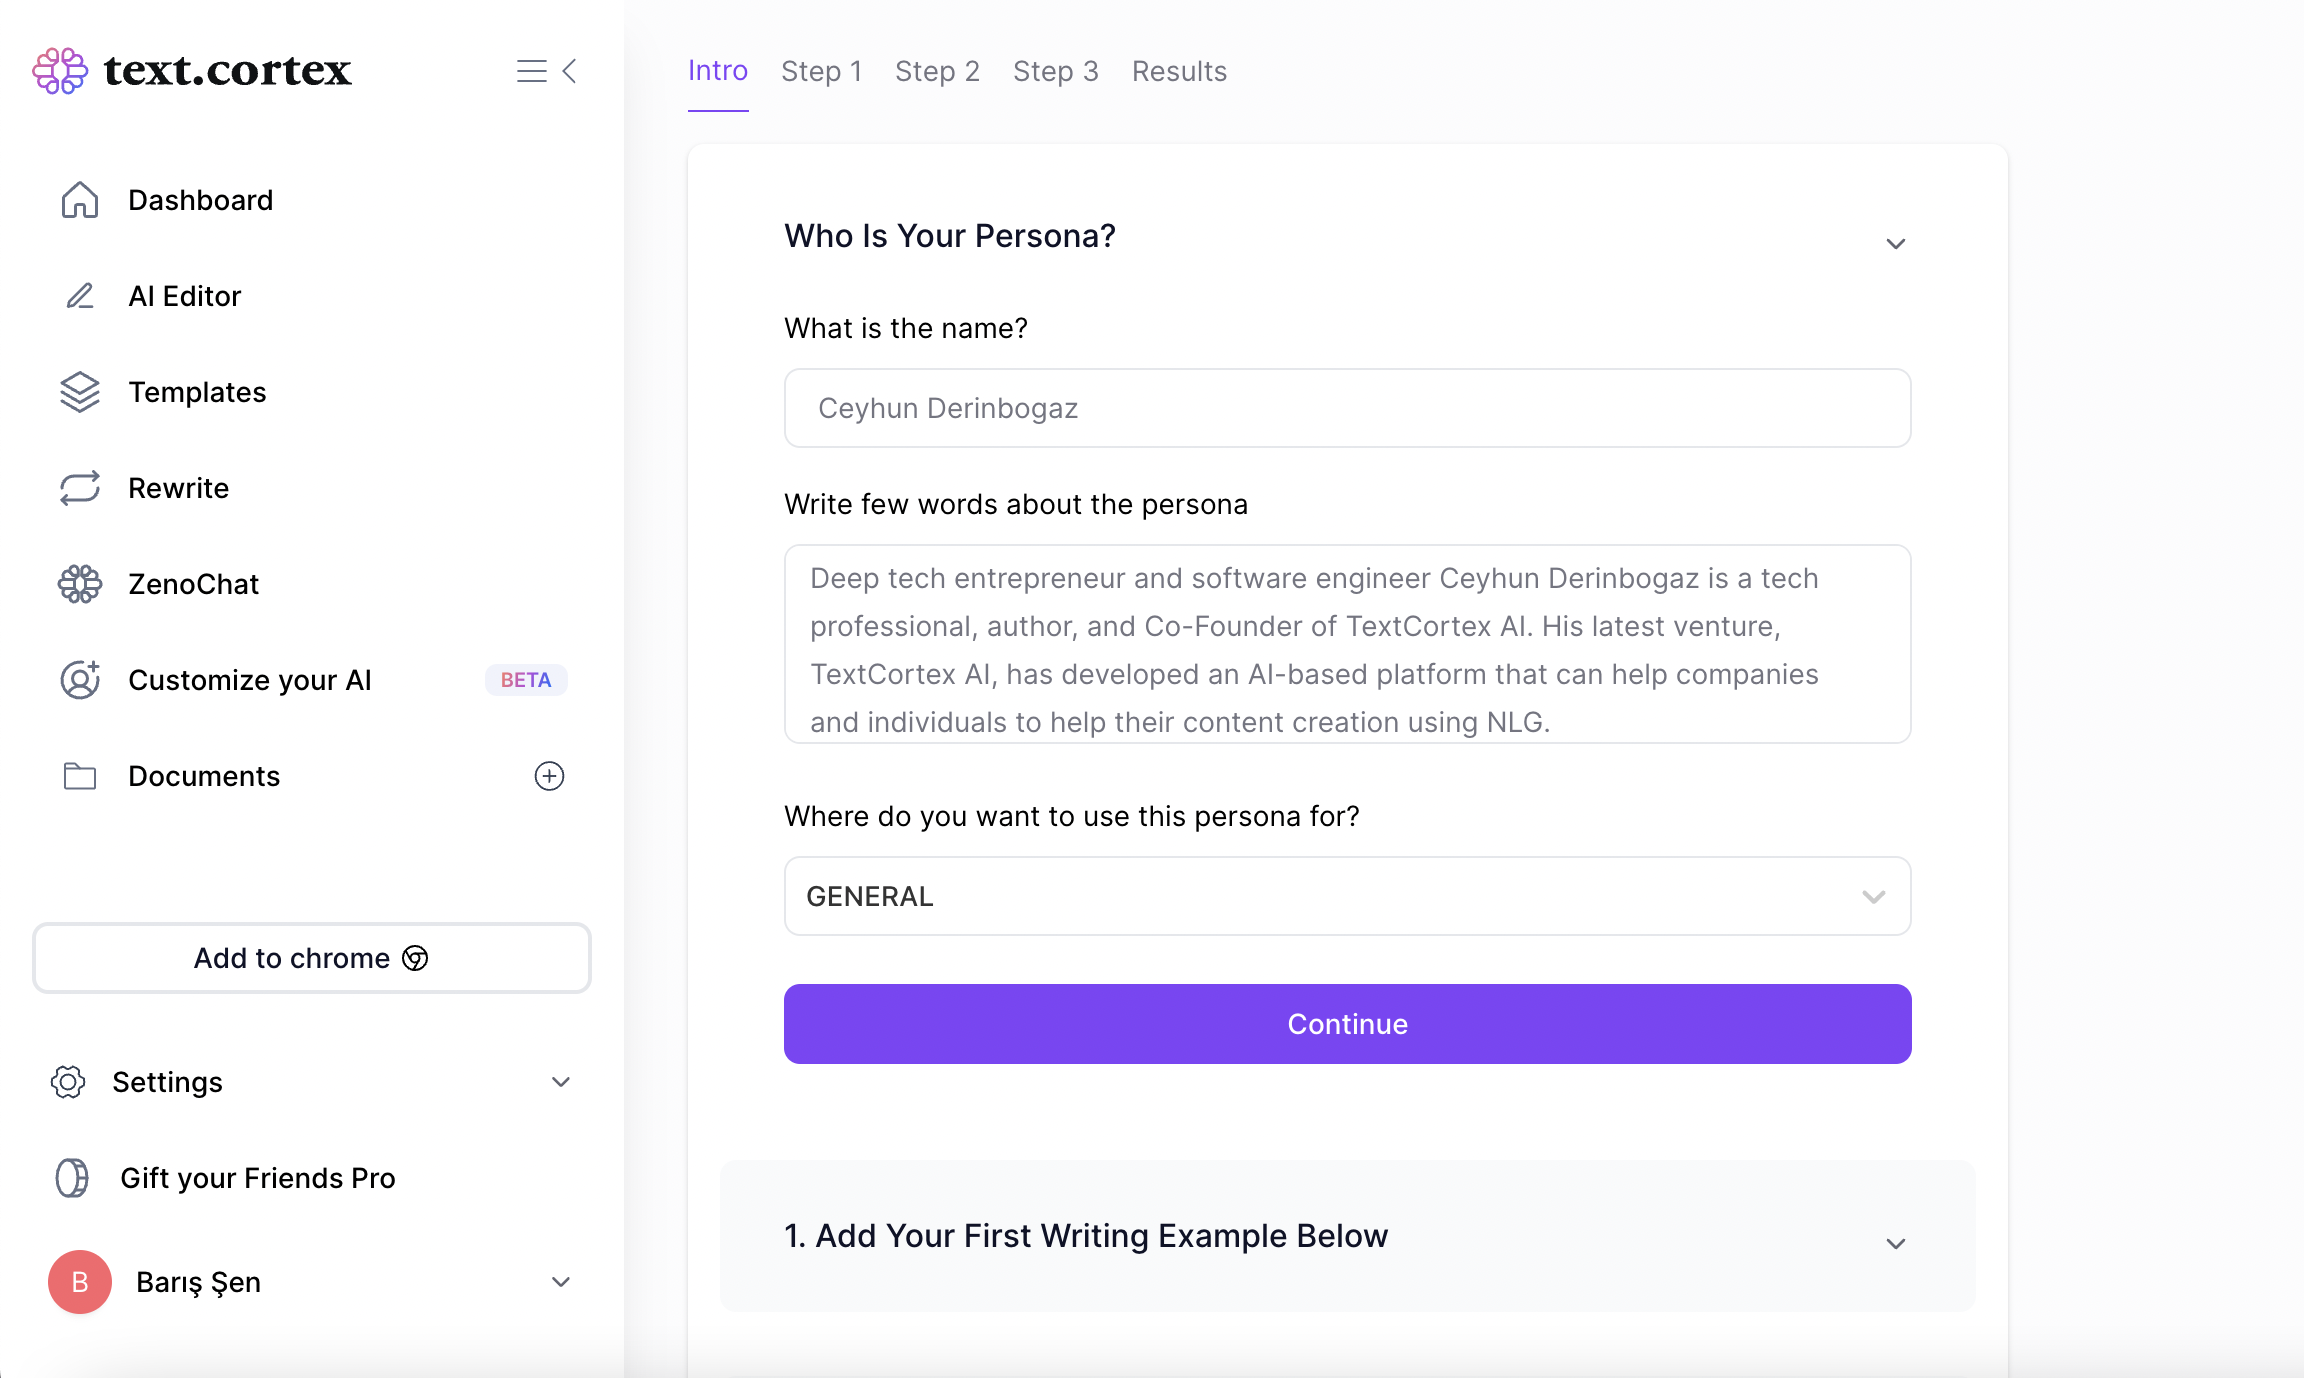This screenshot has width=2304, height=1378.
Task: Switch to the Step 1 tab
Action: (821, 71)
